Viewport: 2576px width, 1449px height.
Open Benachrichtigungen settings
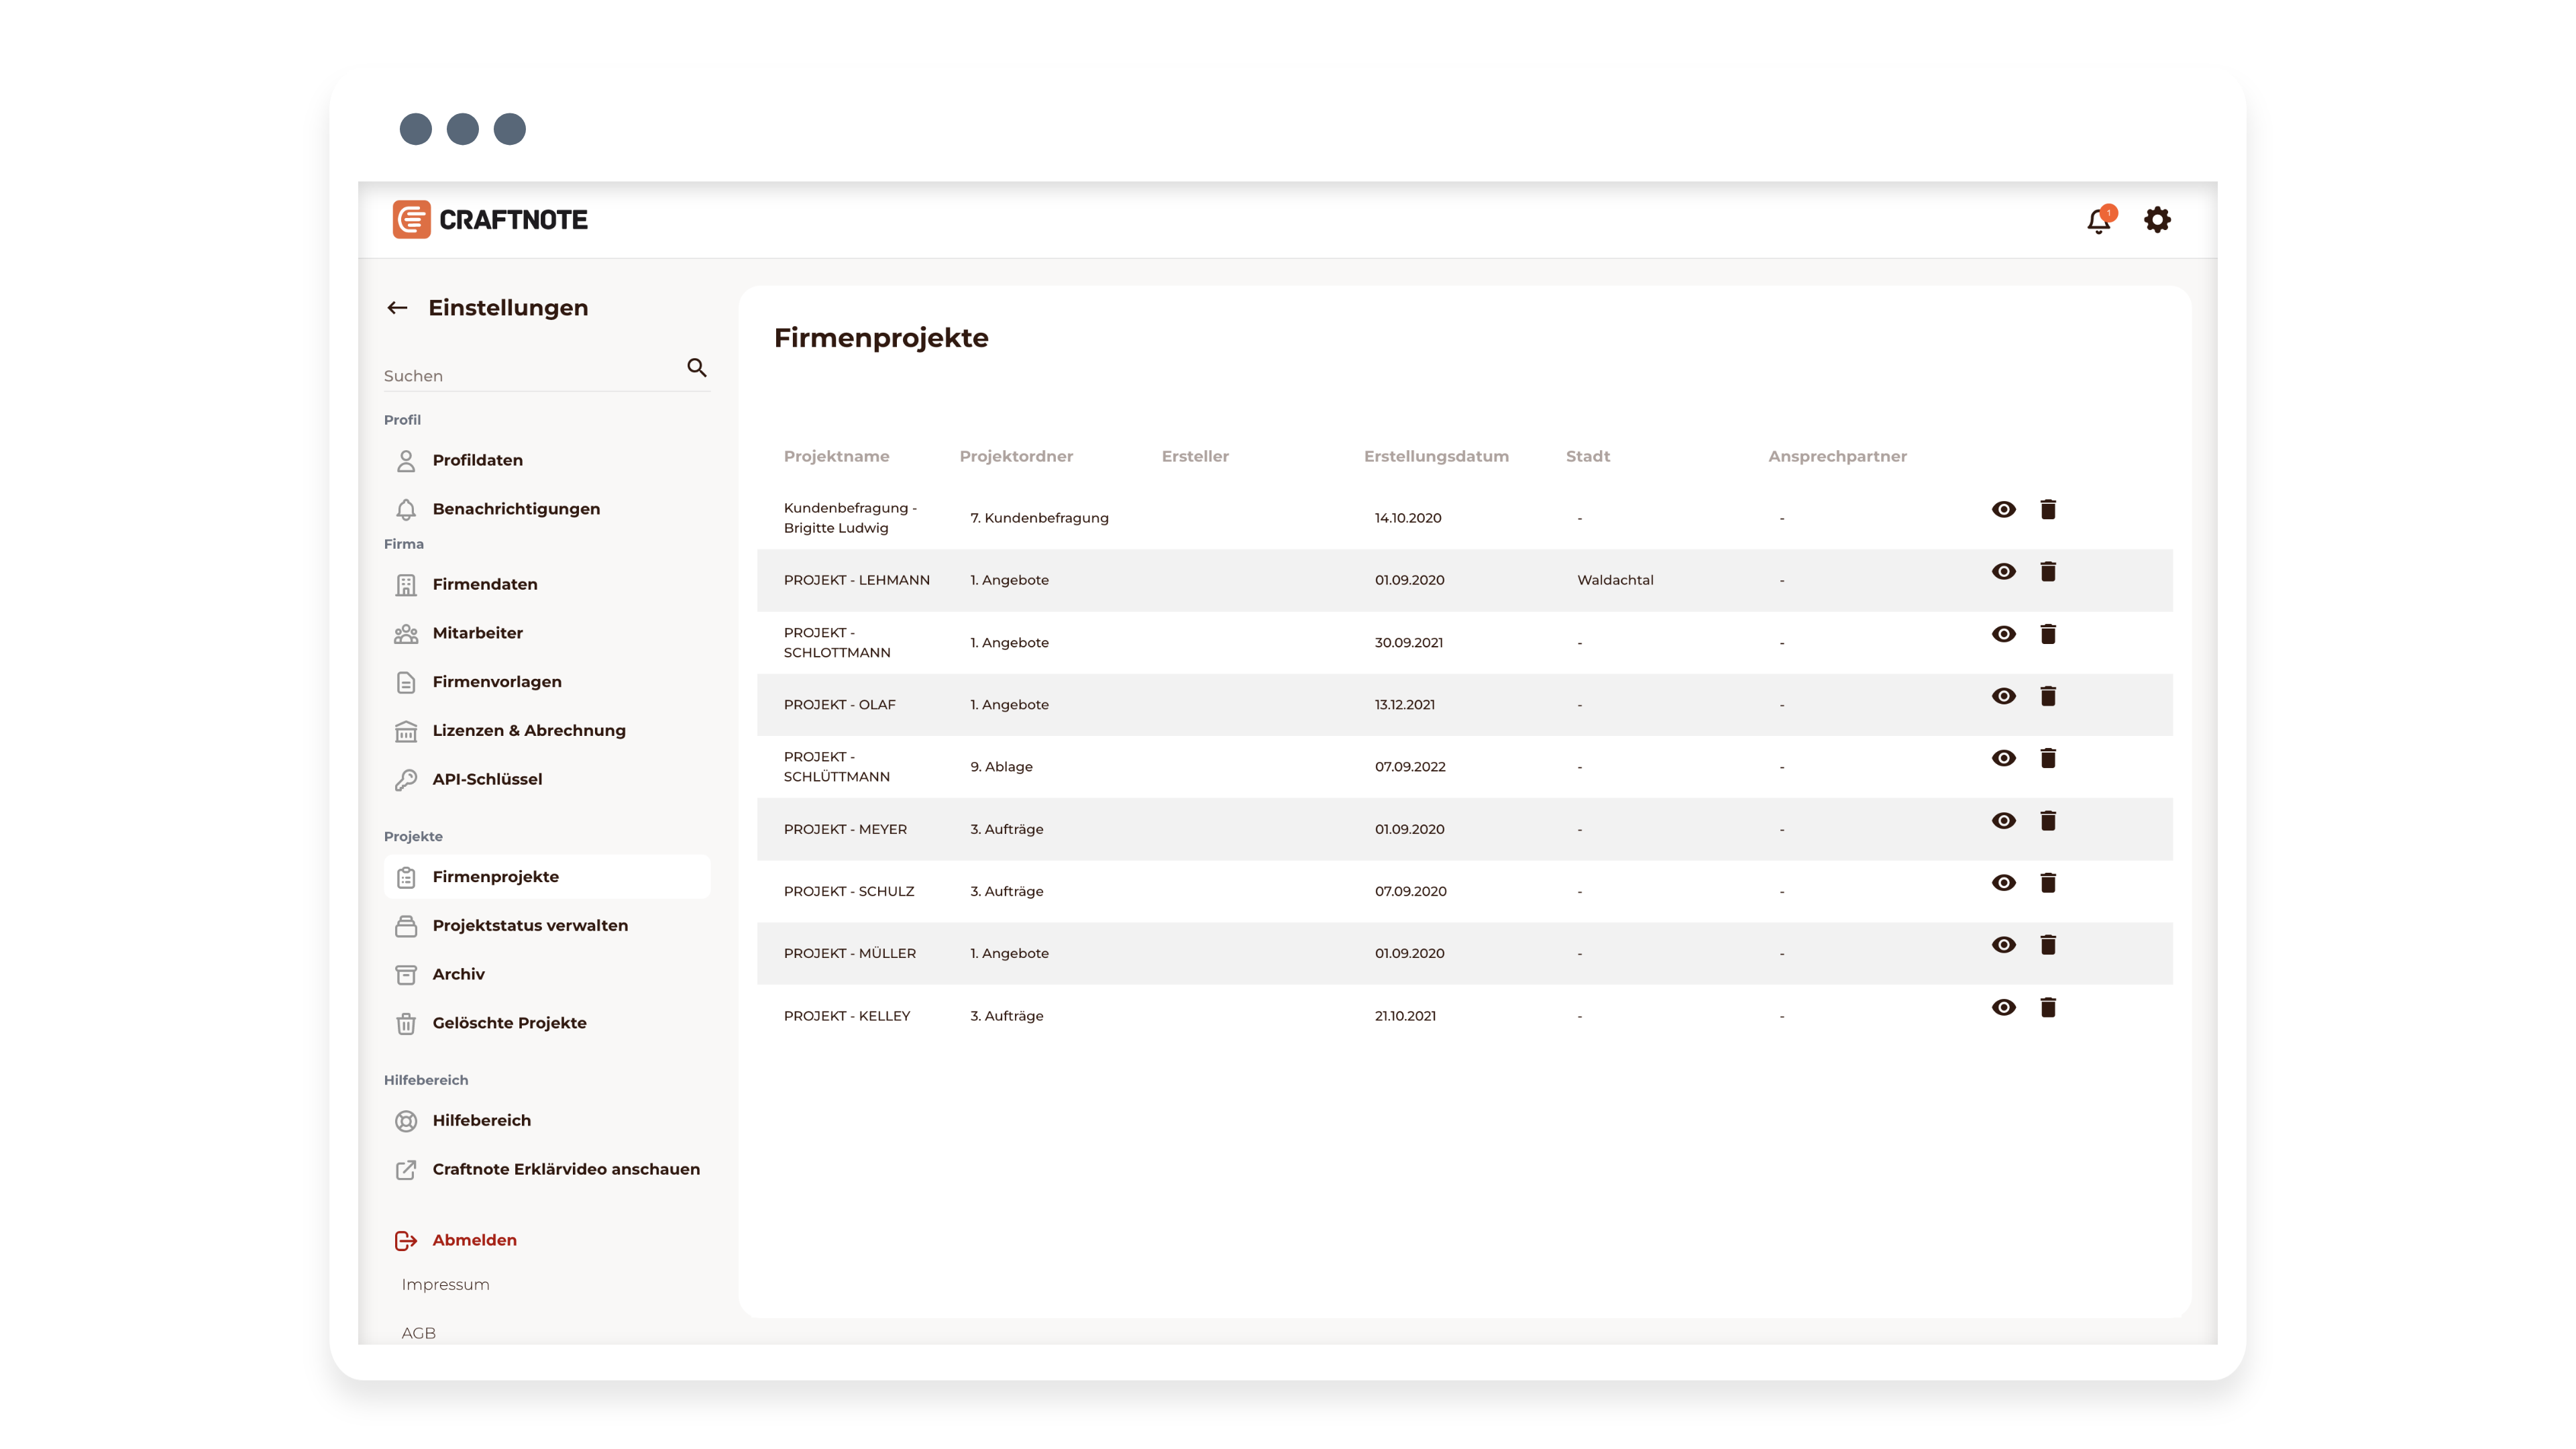[547, 509]
